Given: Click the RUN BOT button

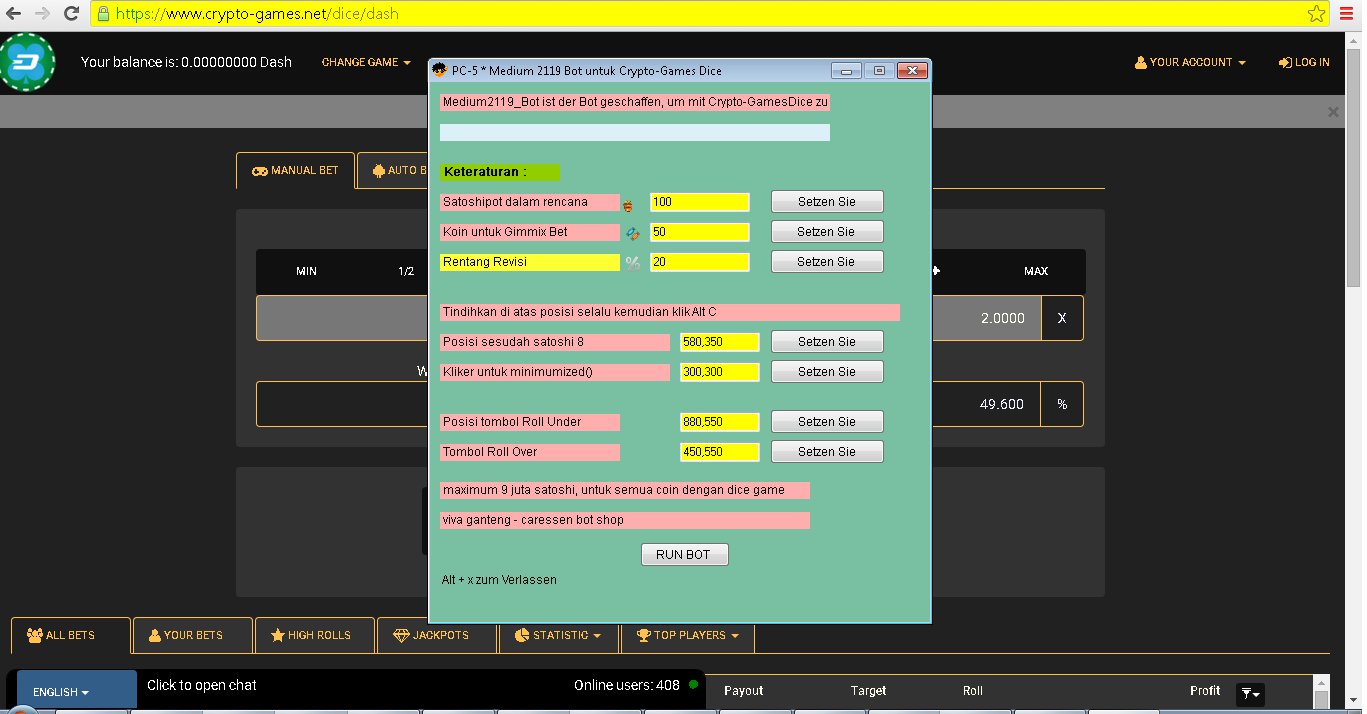Looking at the screenshot, I should (685, 554).
